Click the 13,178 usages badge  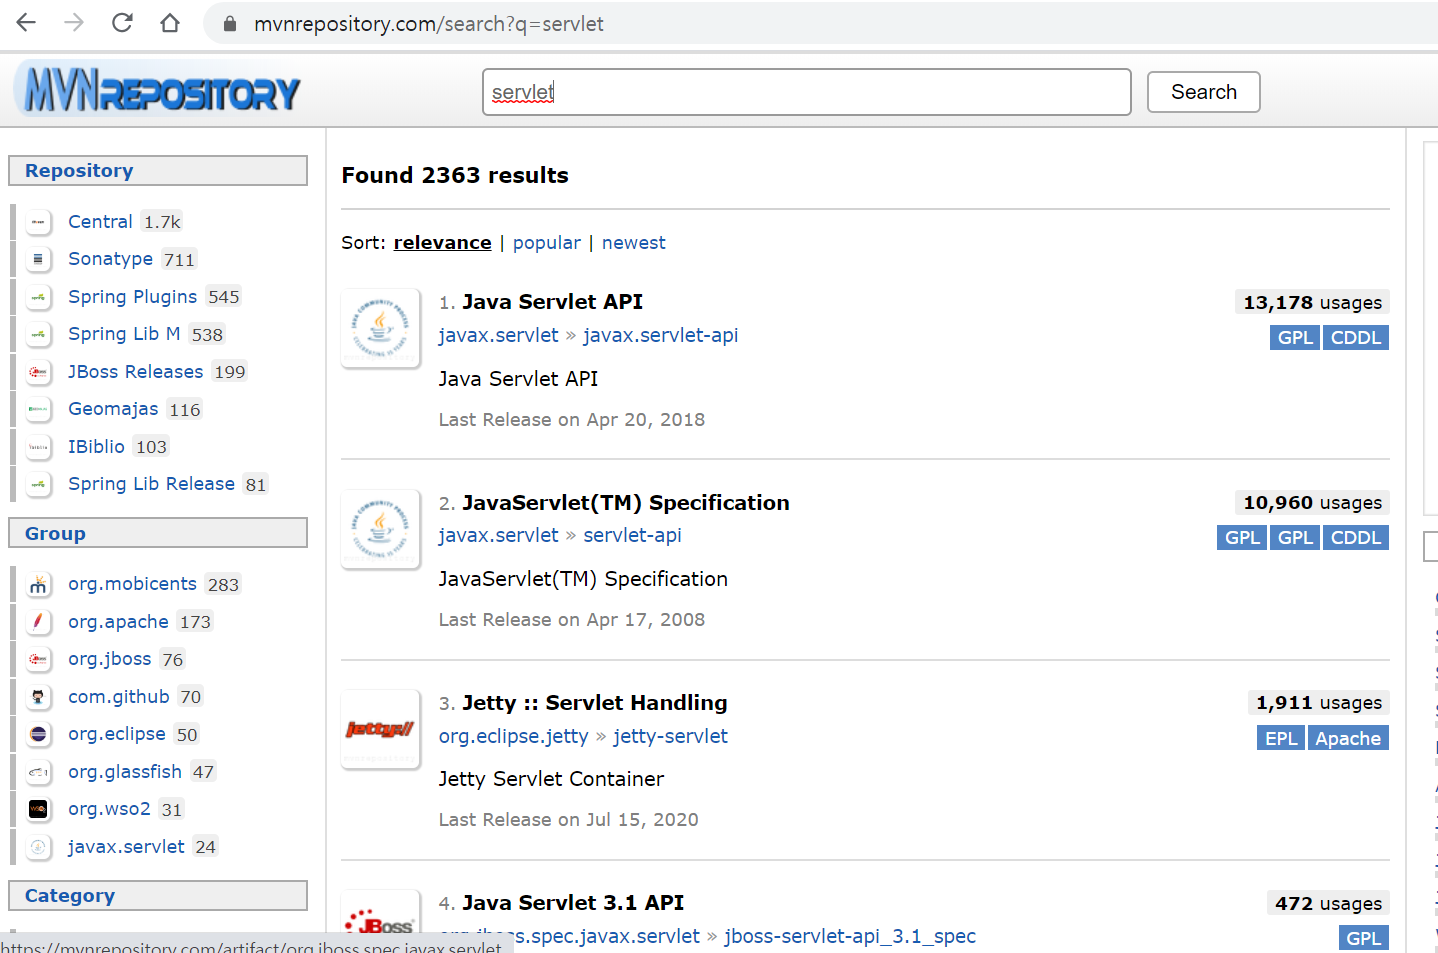click(1313, 302)
